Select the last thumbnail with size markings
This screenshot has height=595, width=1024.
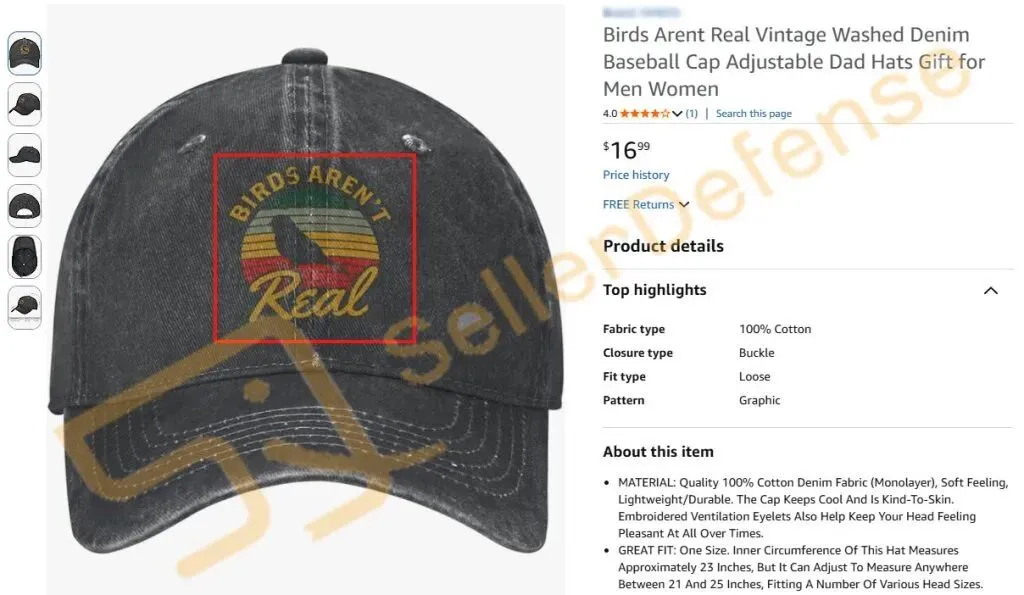point(24,308)
